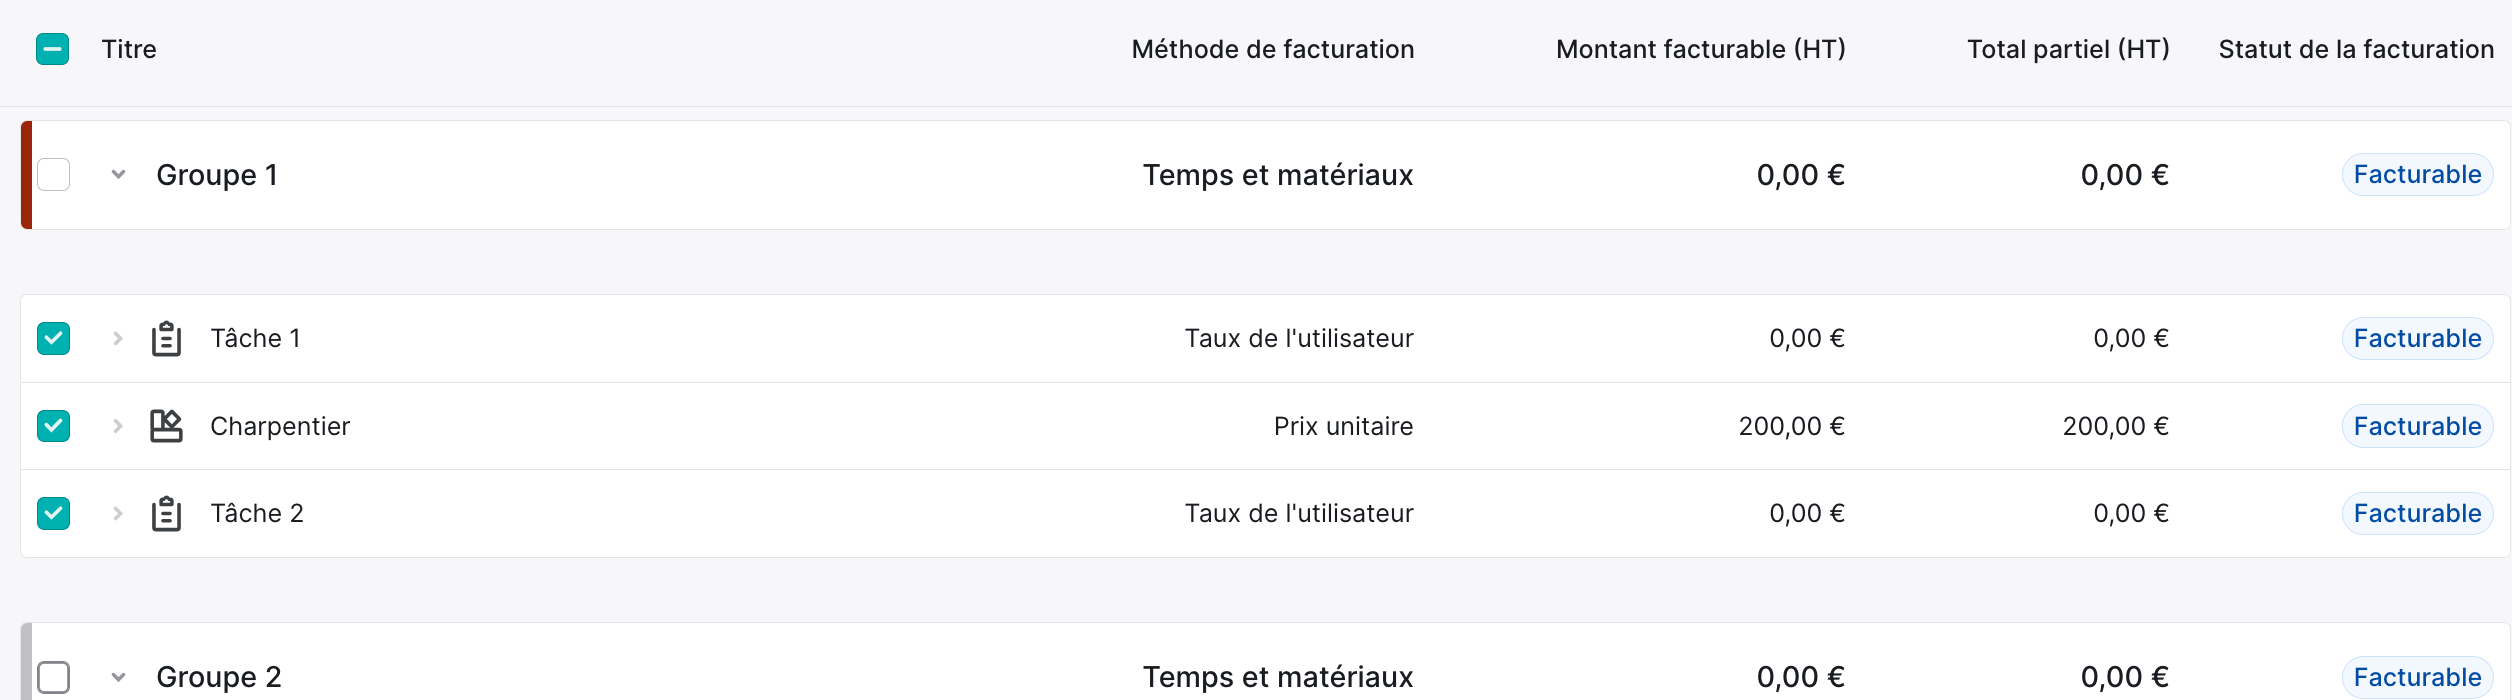Uncheck the Charpentier checkbox
2512x700 pixels.
pyautogui.click(x=53, y=426)
